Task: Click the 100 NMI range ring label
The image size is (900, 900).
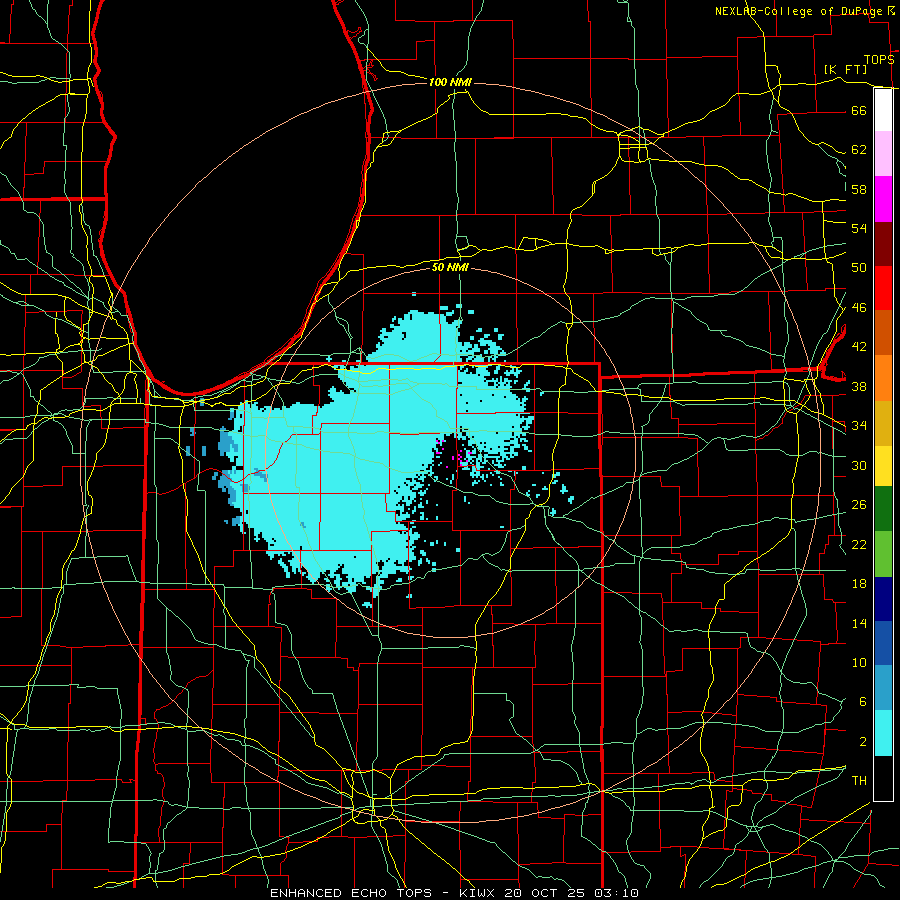Action: (x=450, y=82)
